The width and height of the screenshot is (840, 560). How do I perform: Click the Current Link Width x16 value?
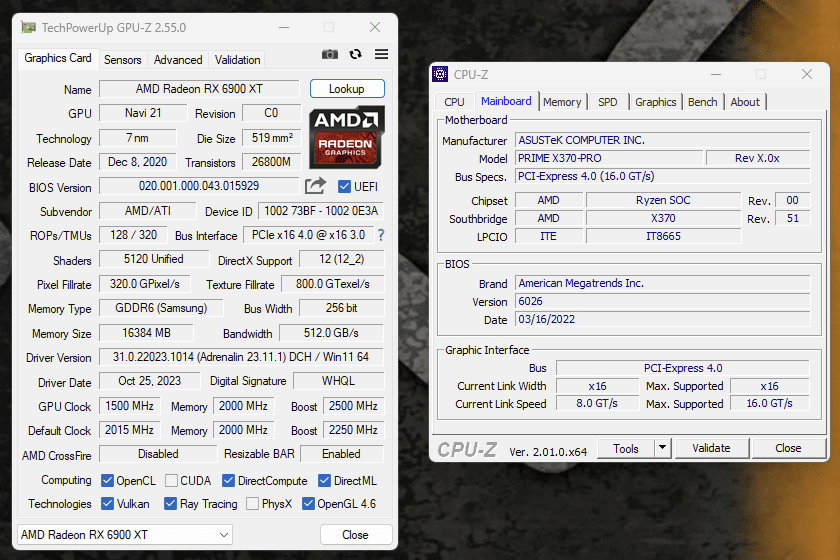point(597,386)
